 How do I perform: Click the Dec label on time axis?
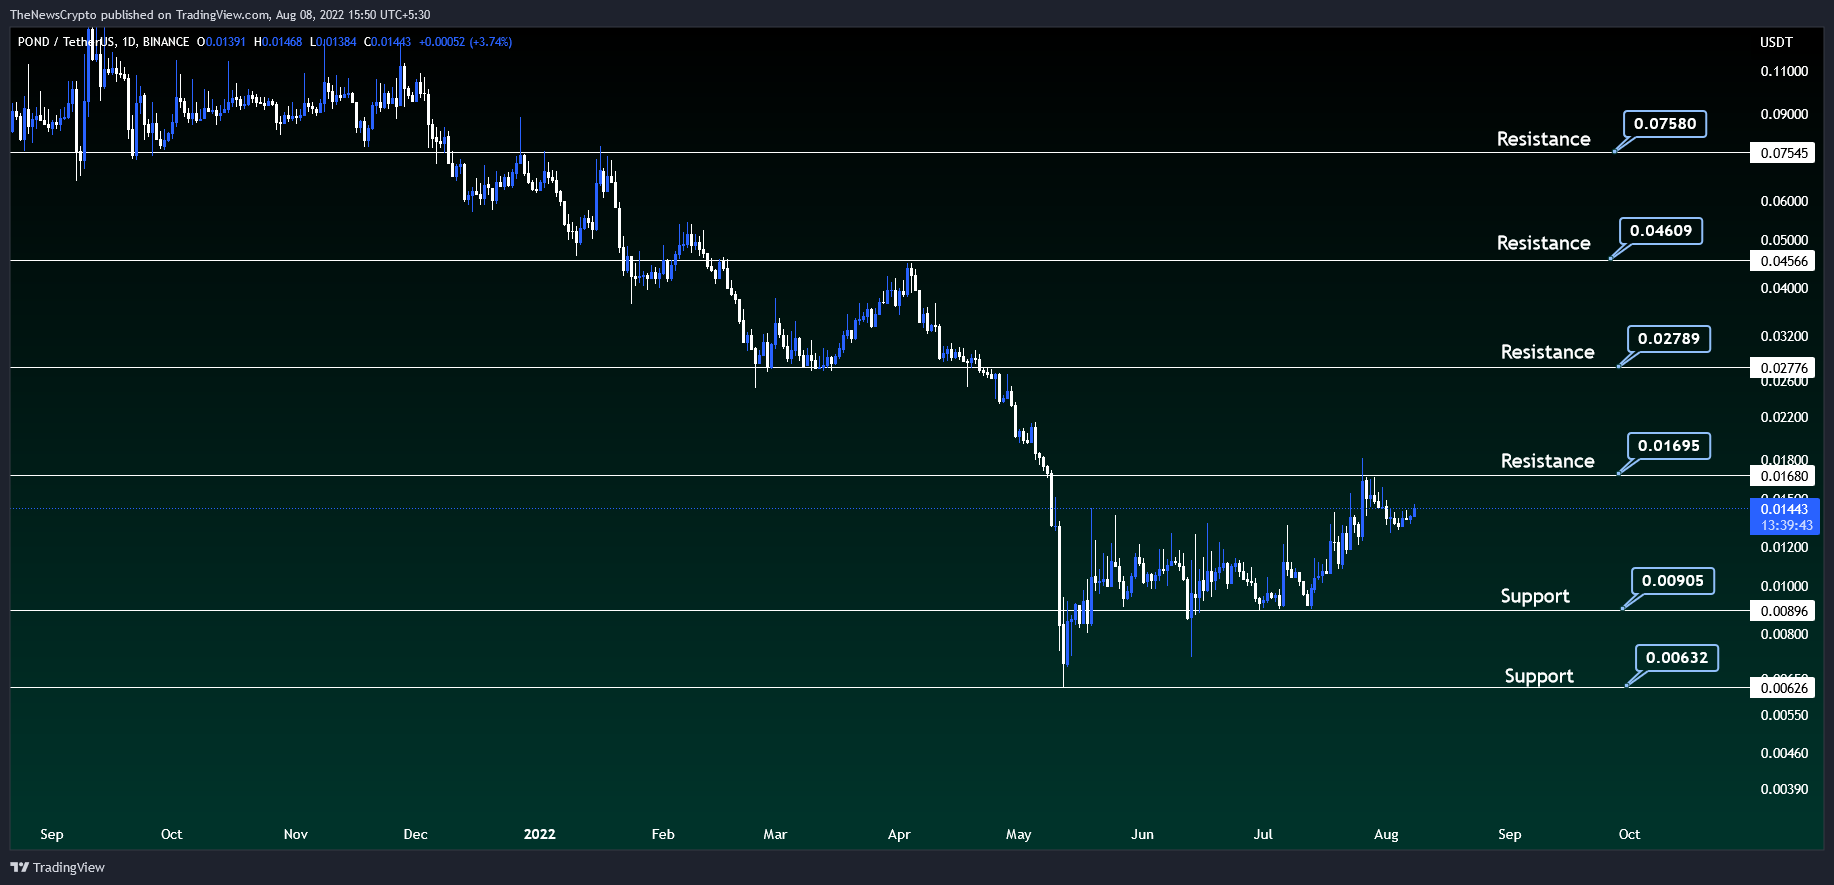pos(415,834)
